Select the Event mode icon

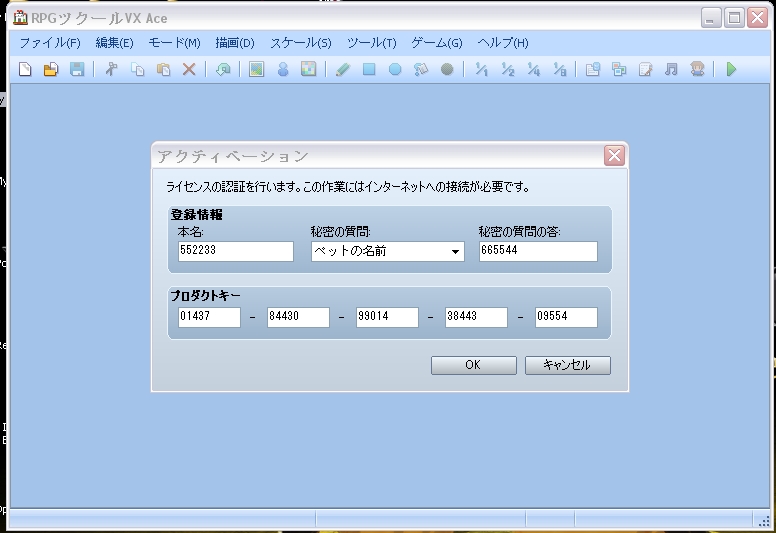click(283, 69)
